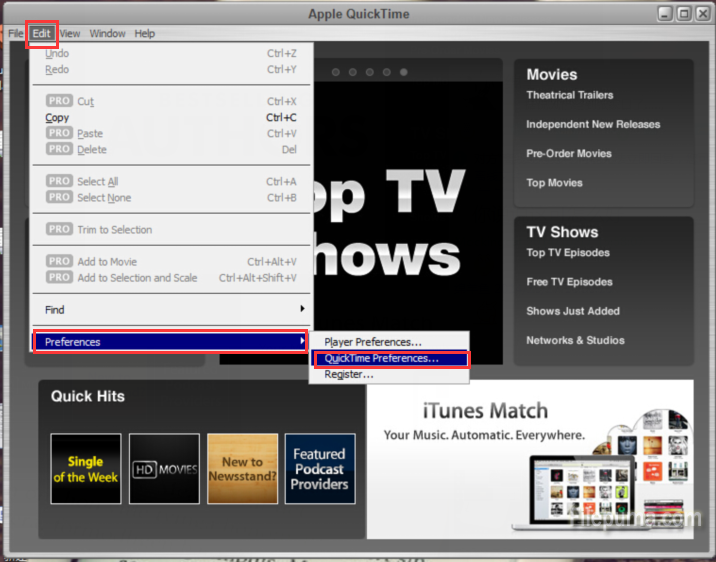This screenshot has width=716, height=562.
Task: Minimize the Apple QuickTime window
Action: pyautogui.click(x=666, y=13)
